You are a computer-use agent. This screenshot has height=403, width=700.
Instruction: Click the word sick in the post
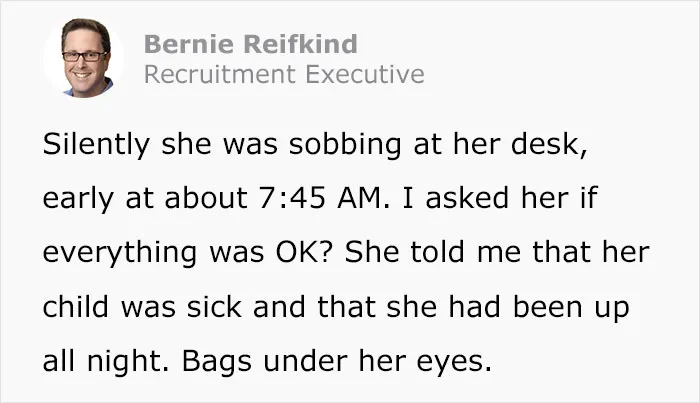[x=214, y=307]
